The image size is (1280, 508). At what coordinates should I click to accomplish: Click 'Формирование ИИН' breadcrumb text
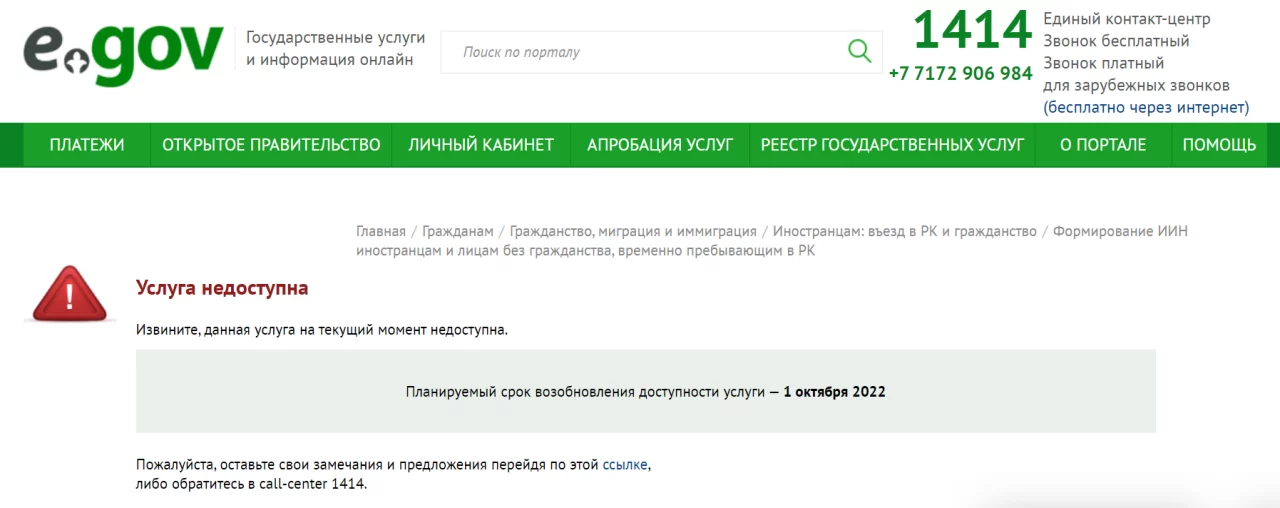(x=1120, y=231)
